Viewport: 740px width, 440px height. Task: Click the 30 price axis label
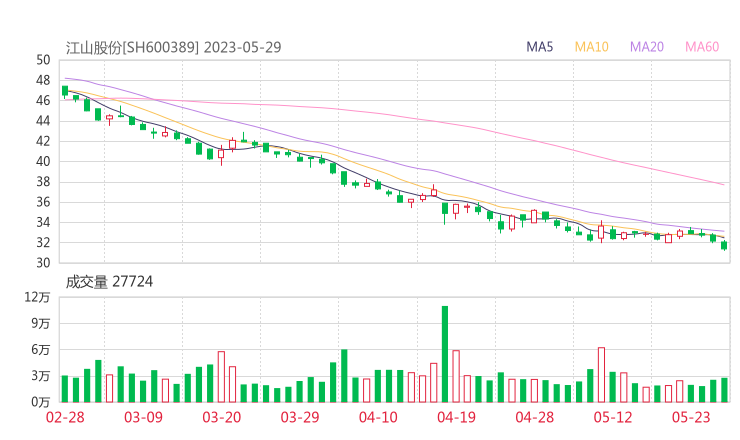43,263
